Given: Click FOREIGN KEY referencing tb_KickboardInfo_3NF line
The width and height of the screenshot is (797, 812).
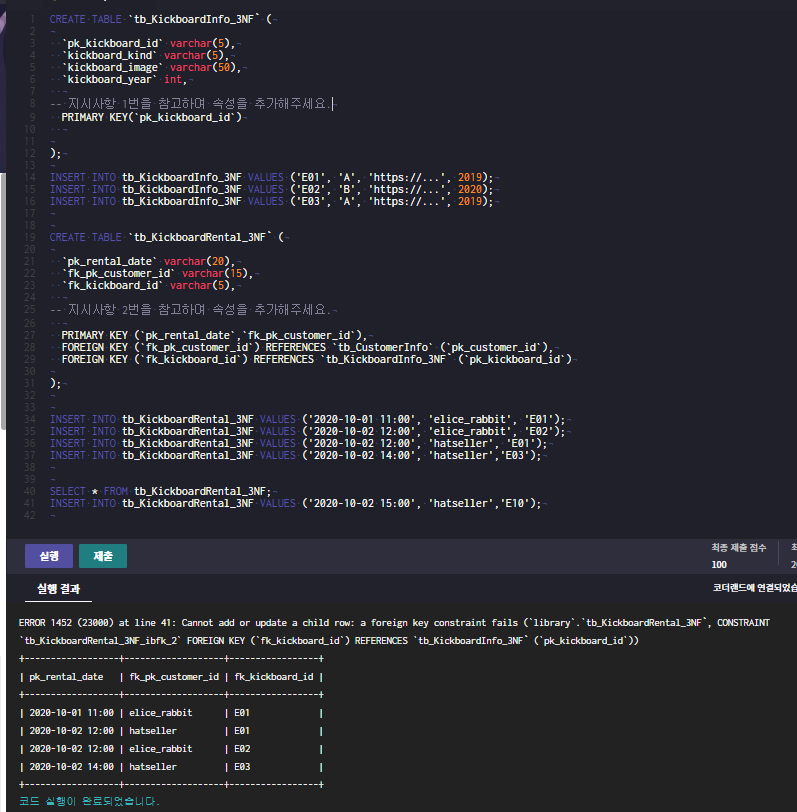Looking at the screenshot, I should [x=316, y=359].
